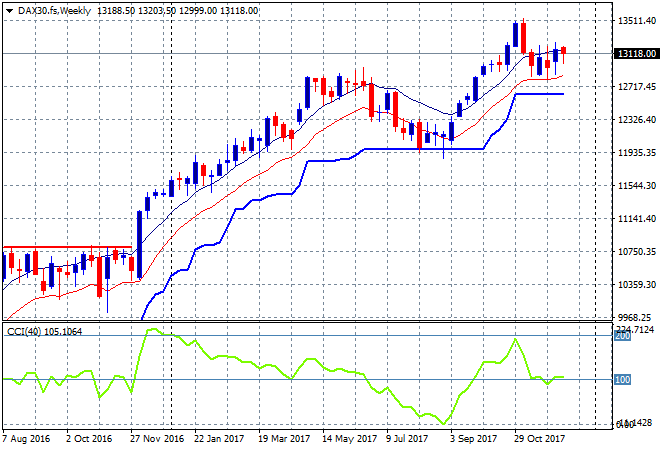This screenshot has width=660, height=450.
Task: Select the DAX30.fs,Weekly symbol title
Action: [x=54, y=11]
